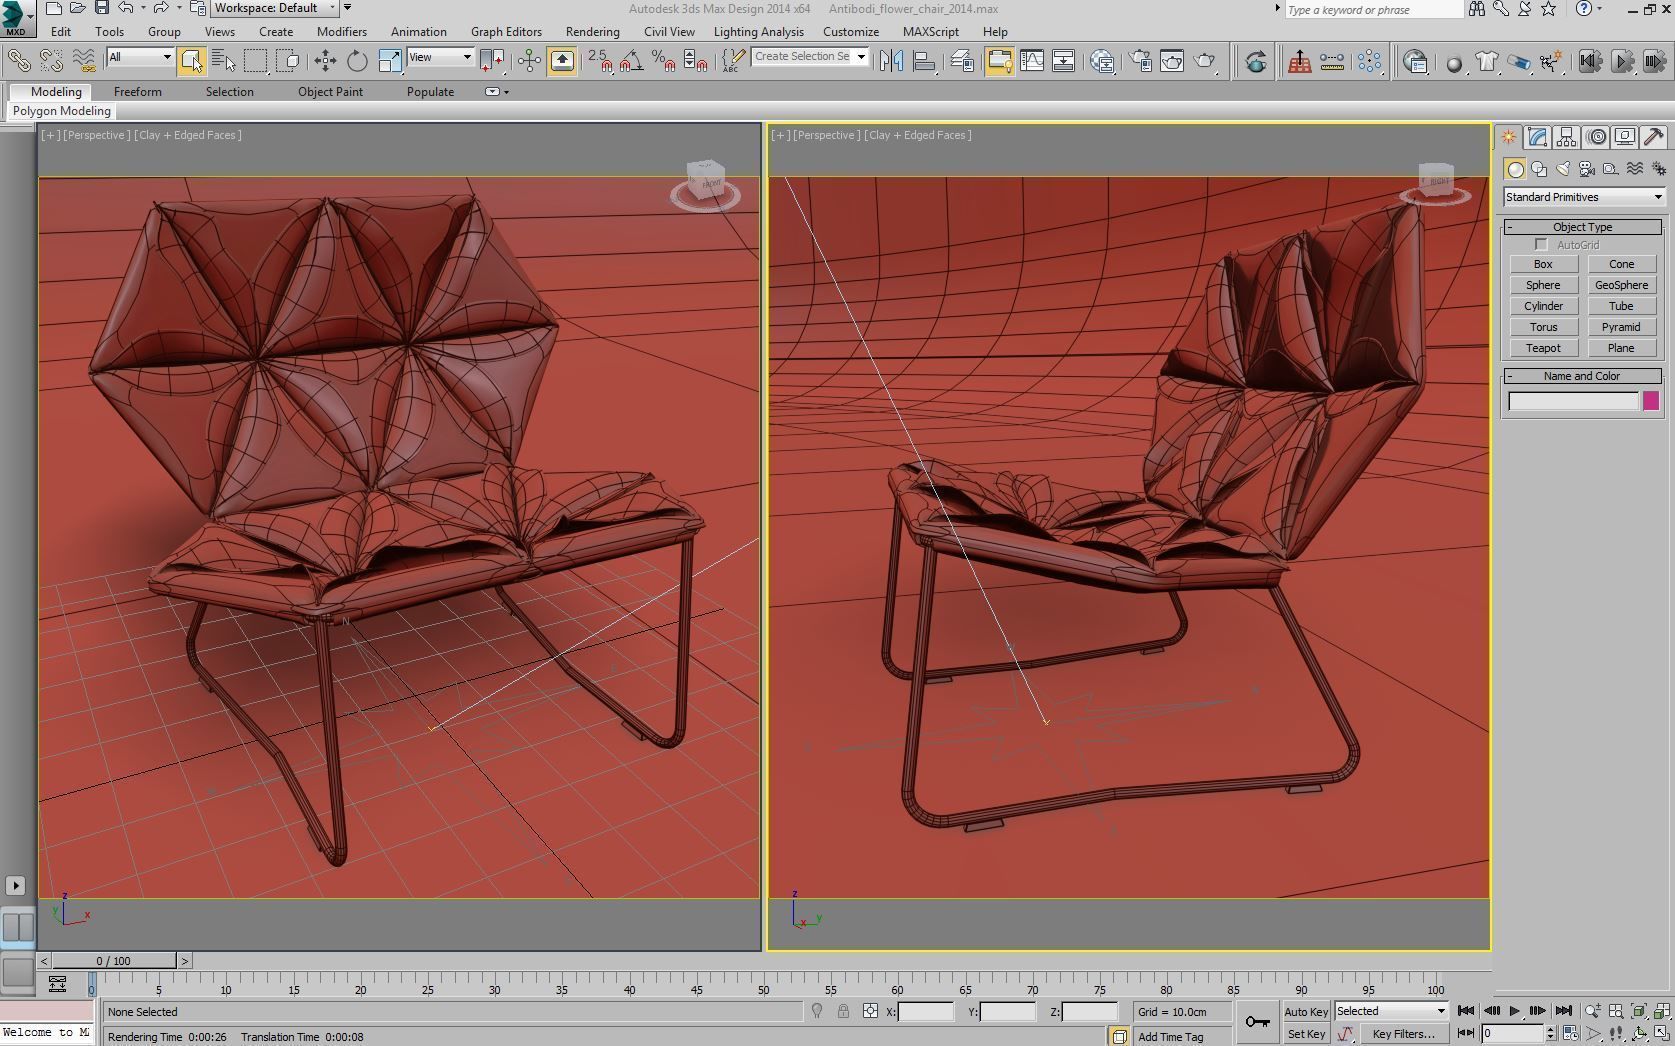Open Select by Name dialog

point(224,61)
